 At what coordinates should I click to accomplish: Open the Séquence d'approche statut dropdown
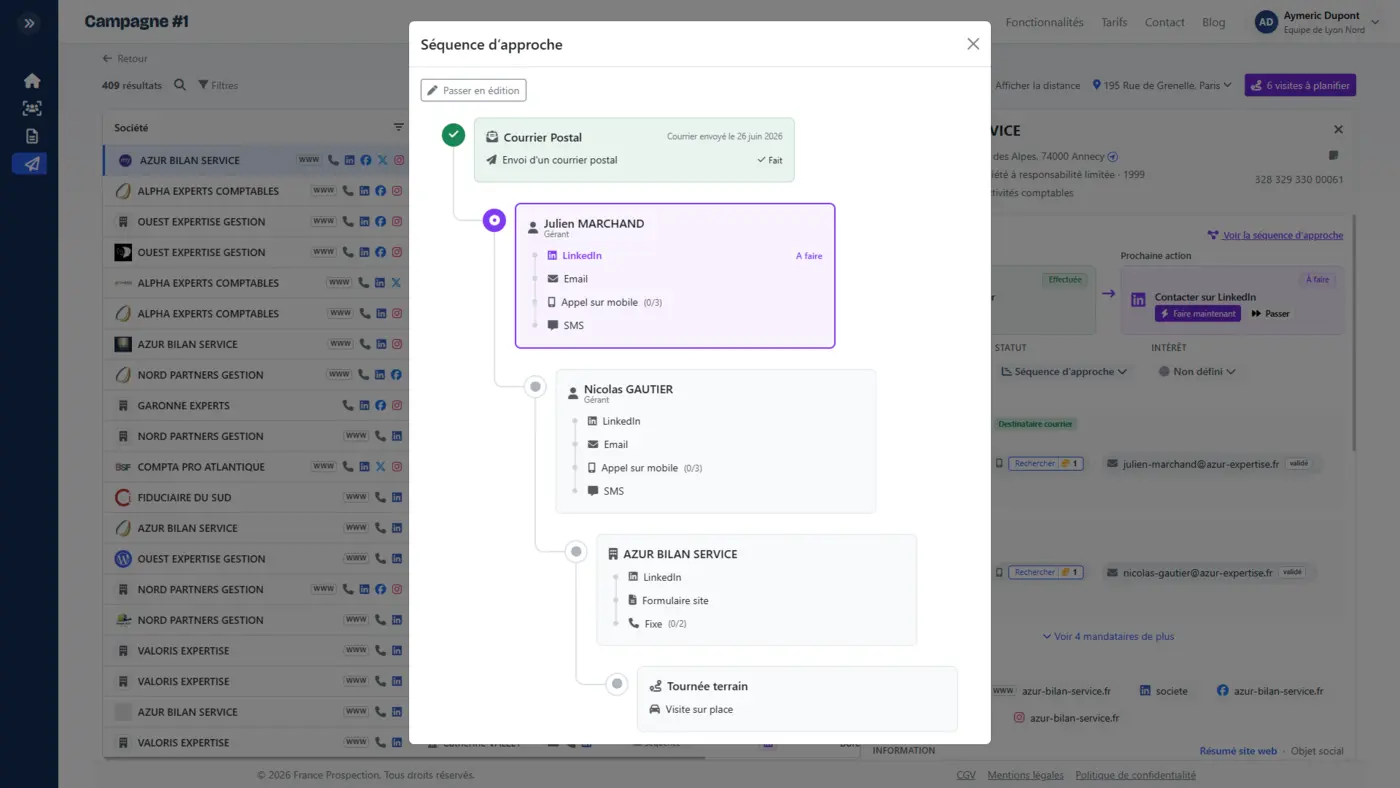coord(1064,371)
